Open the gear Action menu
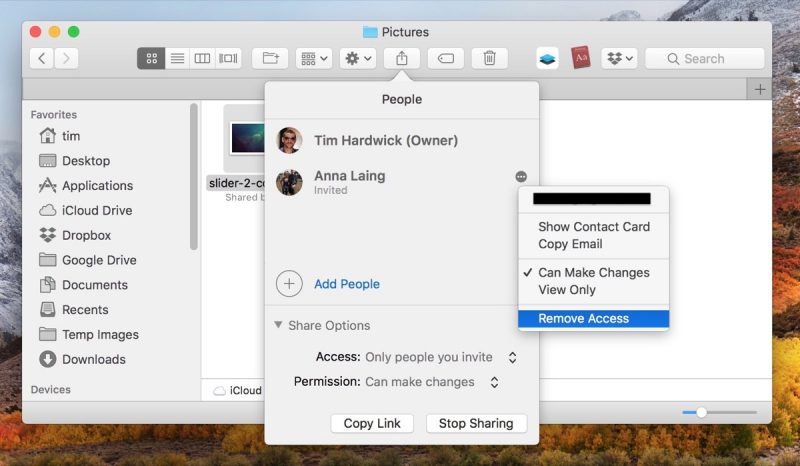This screenshot has height=466, width=800. tap(358, 58)
